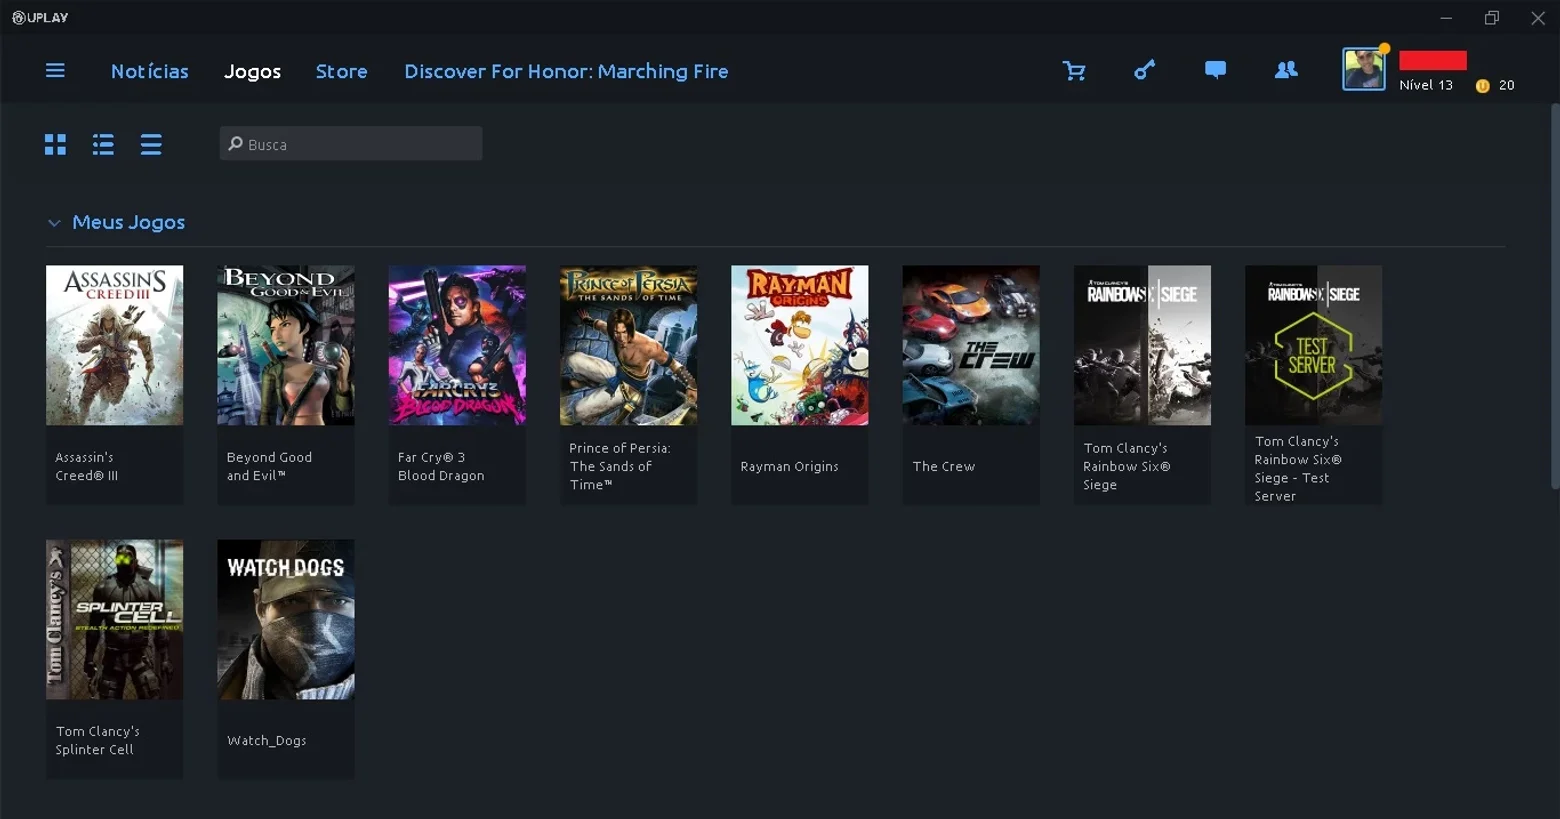This screenshot has height=819, width=1560.
Task: Collapse the Meus Jogos section
Action: [54, 223]
